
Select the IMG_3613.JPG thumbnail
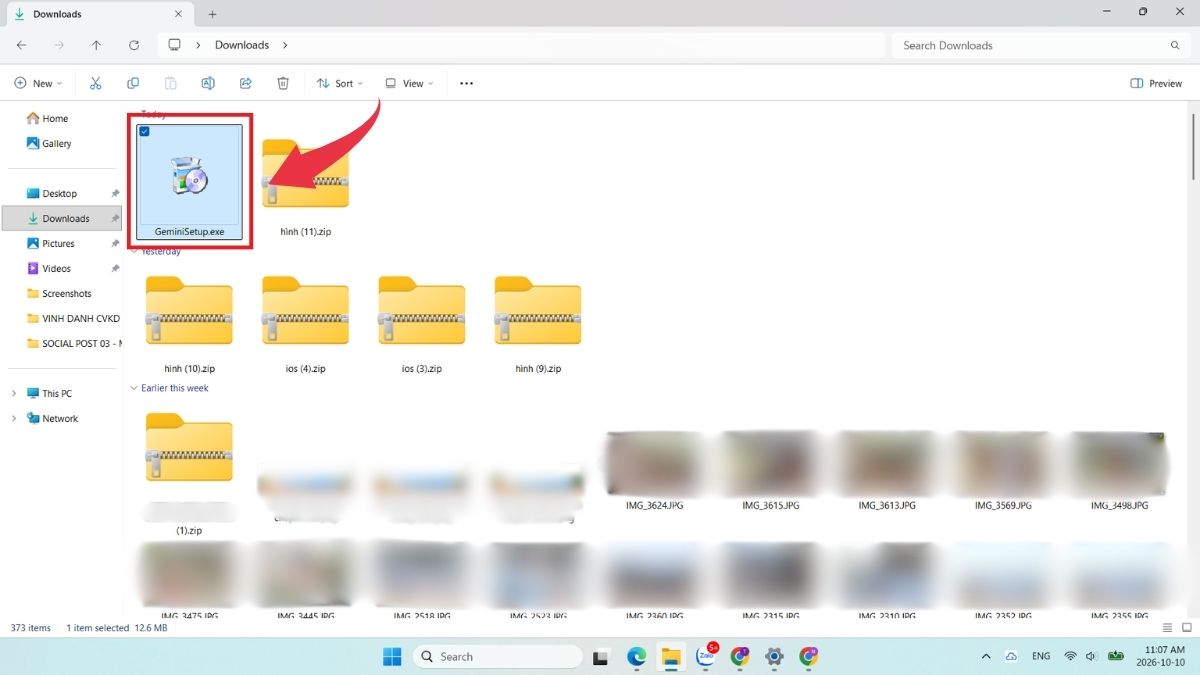pos(887,463)
